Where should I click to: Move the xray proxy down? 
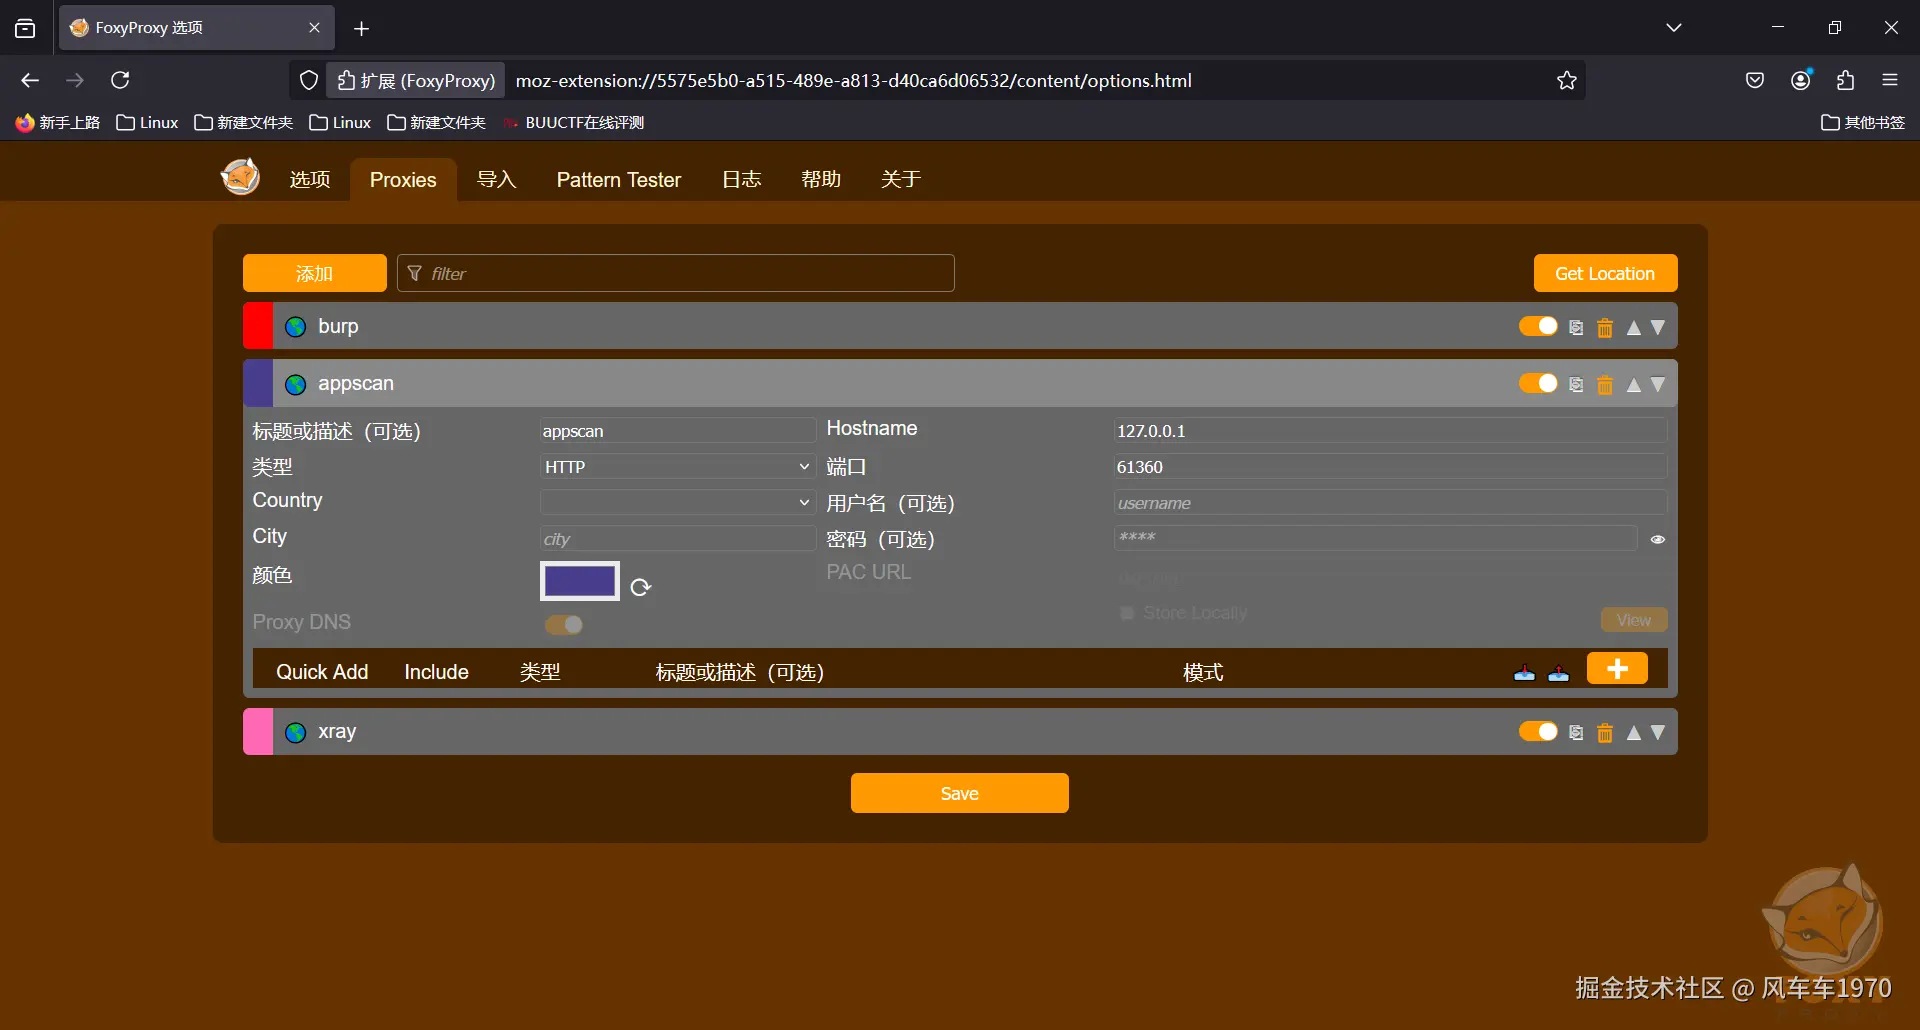[x=1658, y=733]
